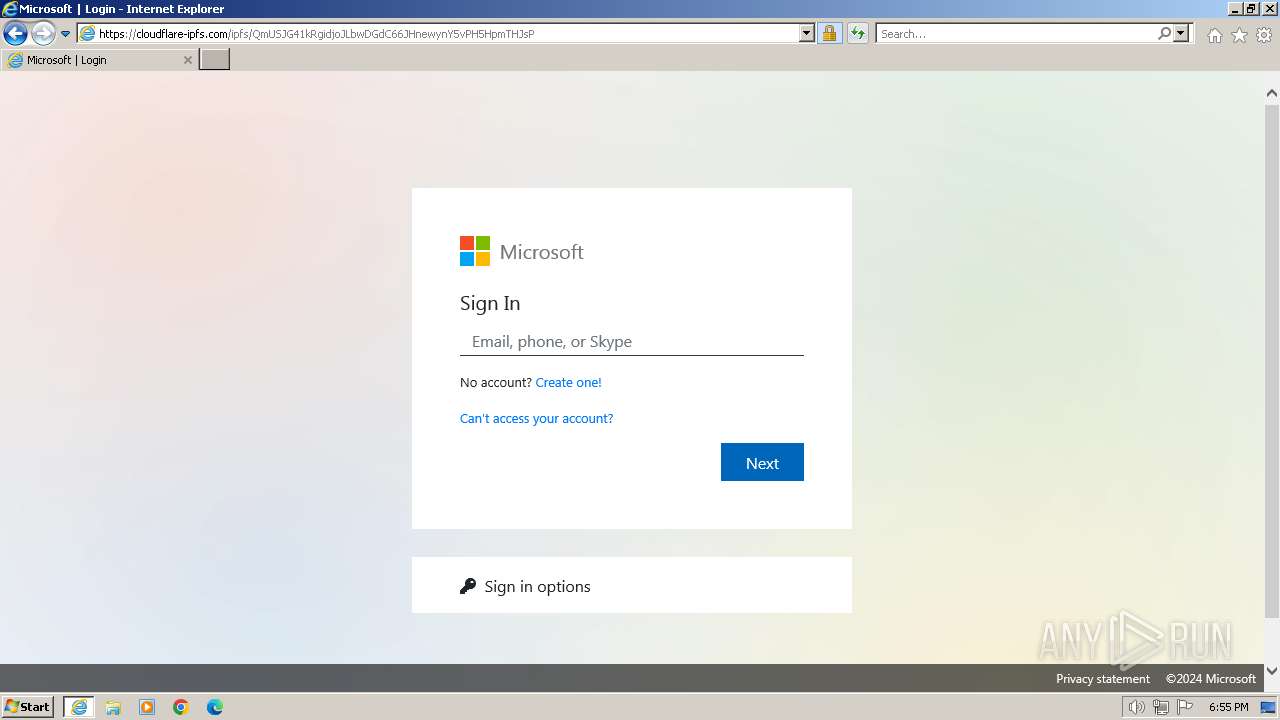The width and height of the screenshot is (1280, 720).
Task: Click the page scrollbar up arrow
Action: pyautogui.click(x=1271, y=93)
